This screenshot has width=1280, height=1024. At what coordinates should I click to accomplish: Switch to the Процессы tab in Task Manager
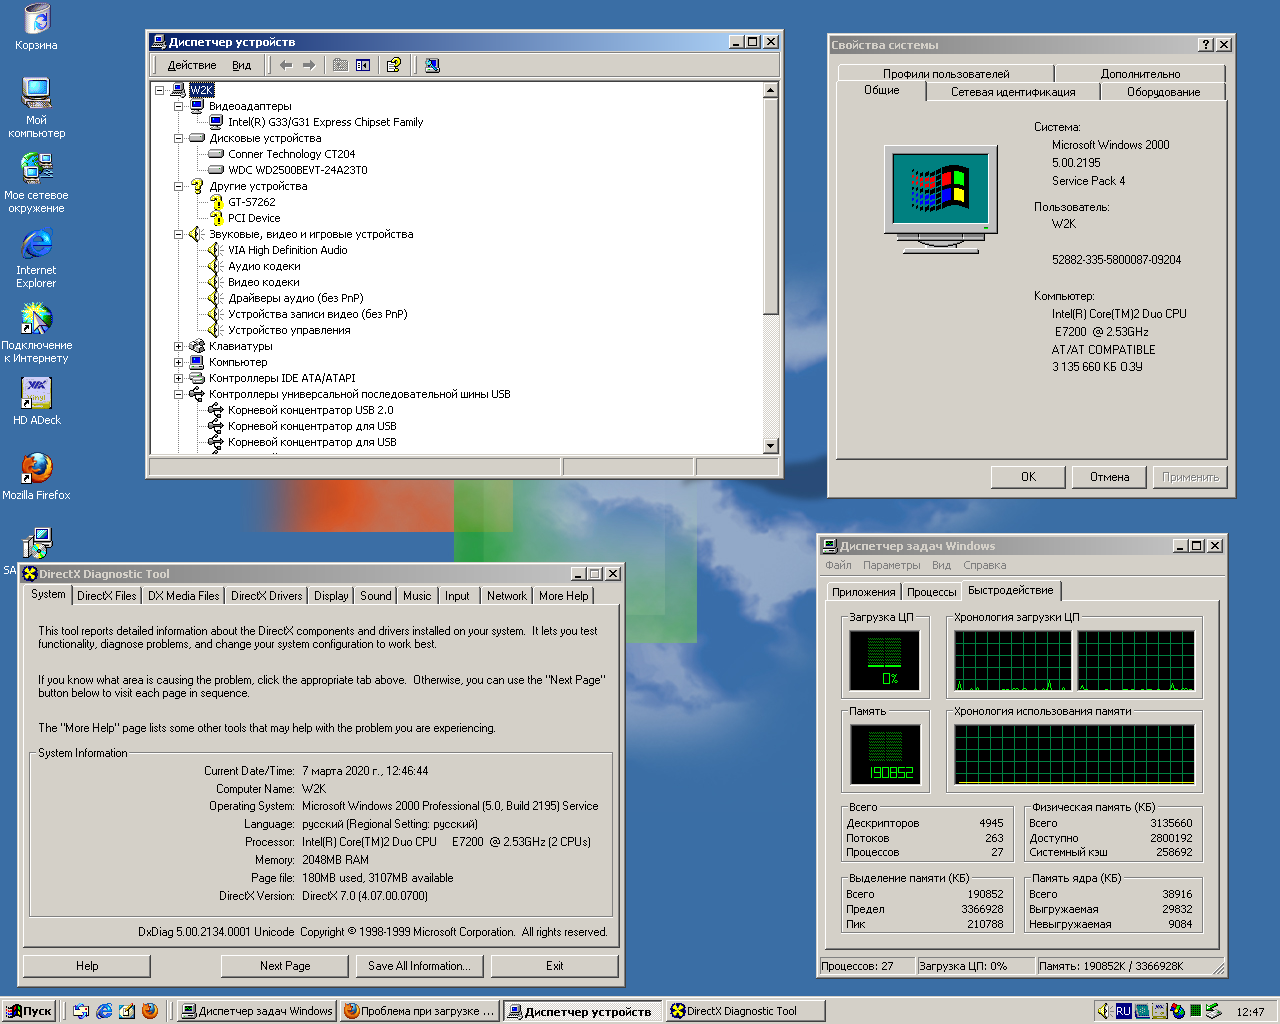coord(932,592)
